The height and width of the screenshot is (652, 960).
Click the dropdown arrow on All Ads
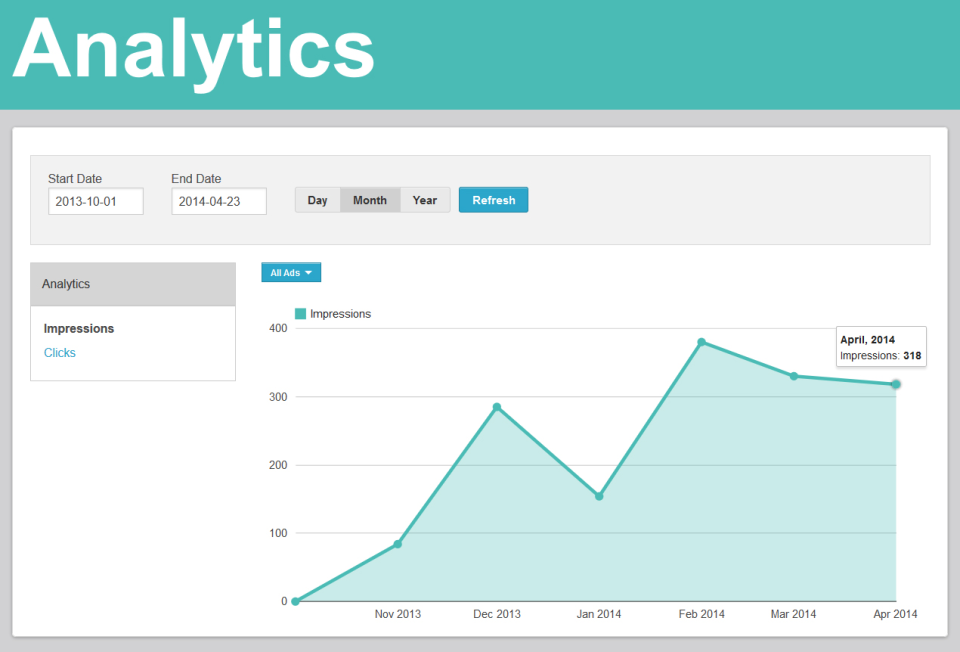pyautogui.click(x=310, y=272)
